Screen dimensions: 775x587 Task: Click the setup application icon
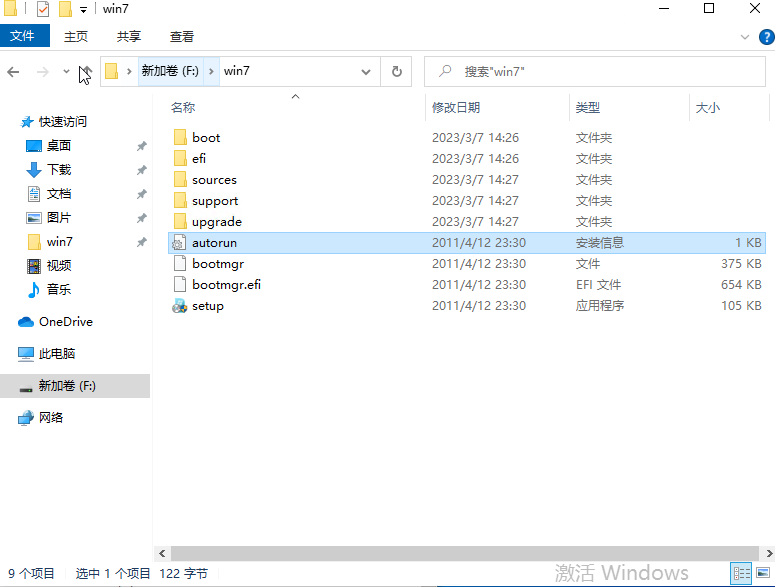(x=179, y=306)
